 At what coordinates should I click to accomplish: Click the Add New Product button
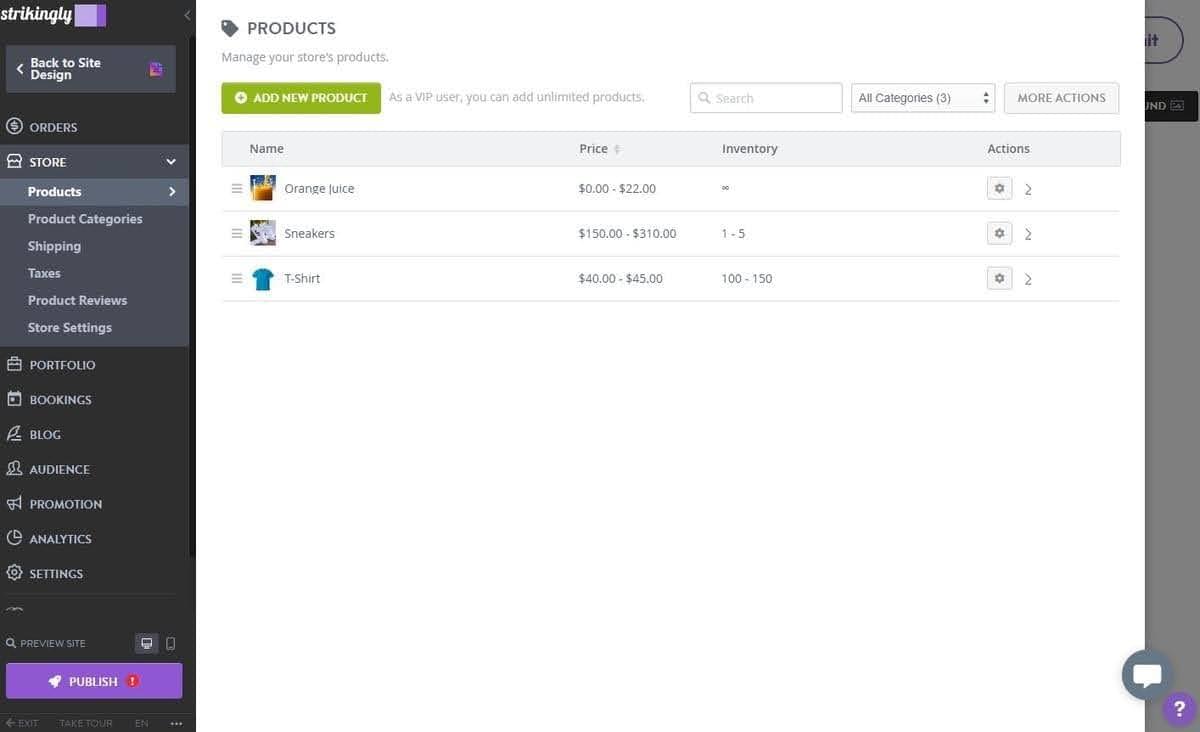pos(300,97)
